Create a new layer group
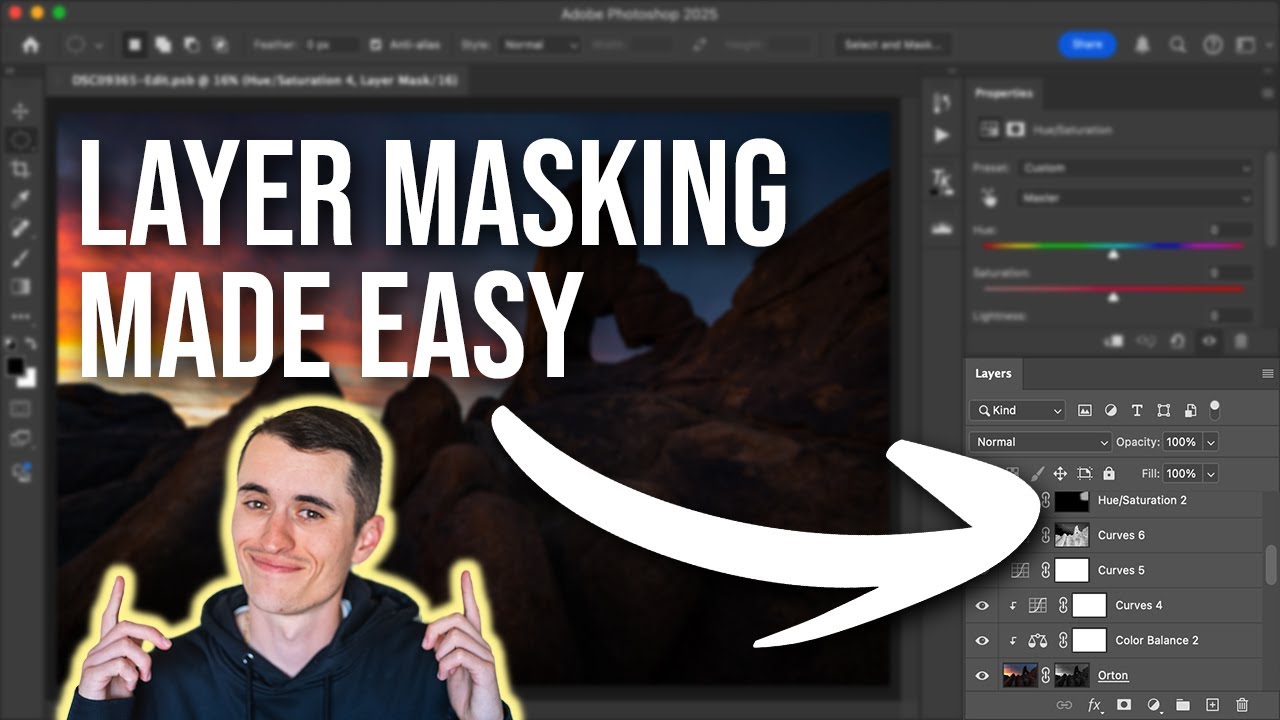The width and height of the screenshot is (1280, 720). coord(1183,705)
